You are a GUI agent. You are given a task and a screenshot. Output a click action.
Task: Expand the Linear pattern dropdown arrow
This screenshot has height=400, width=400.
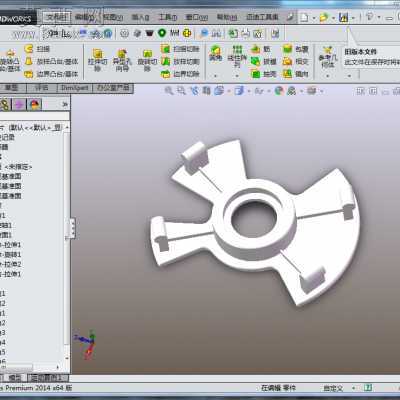pyautogui.click(x=237, y=76)
